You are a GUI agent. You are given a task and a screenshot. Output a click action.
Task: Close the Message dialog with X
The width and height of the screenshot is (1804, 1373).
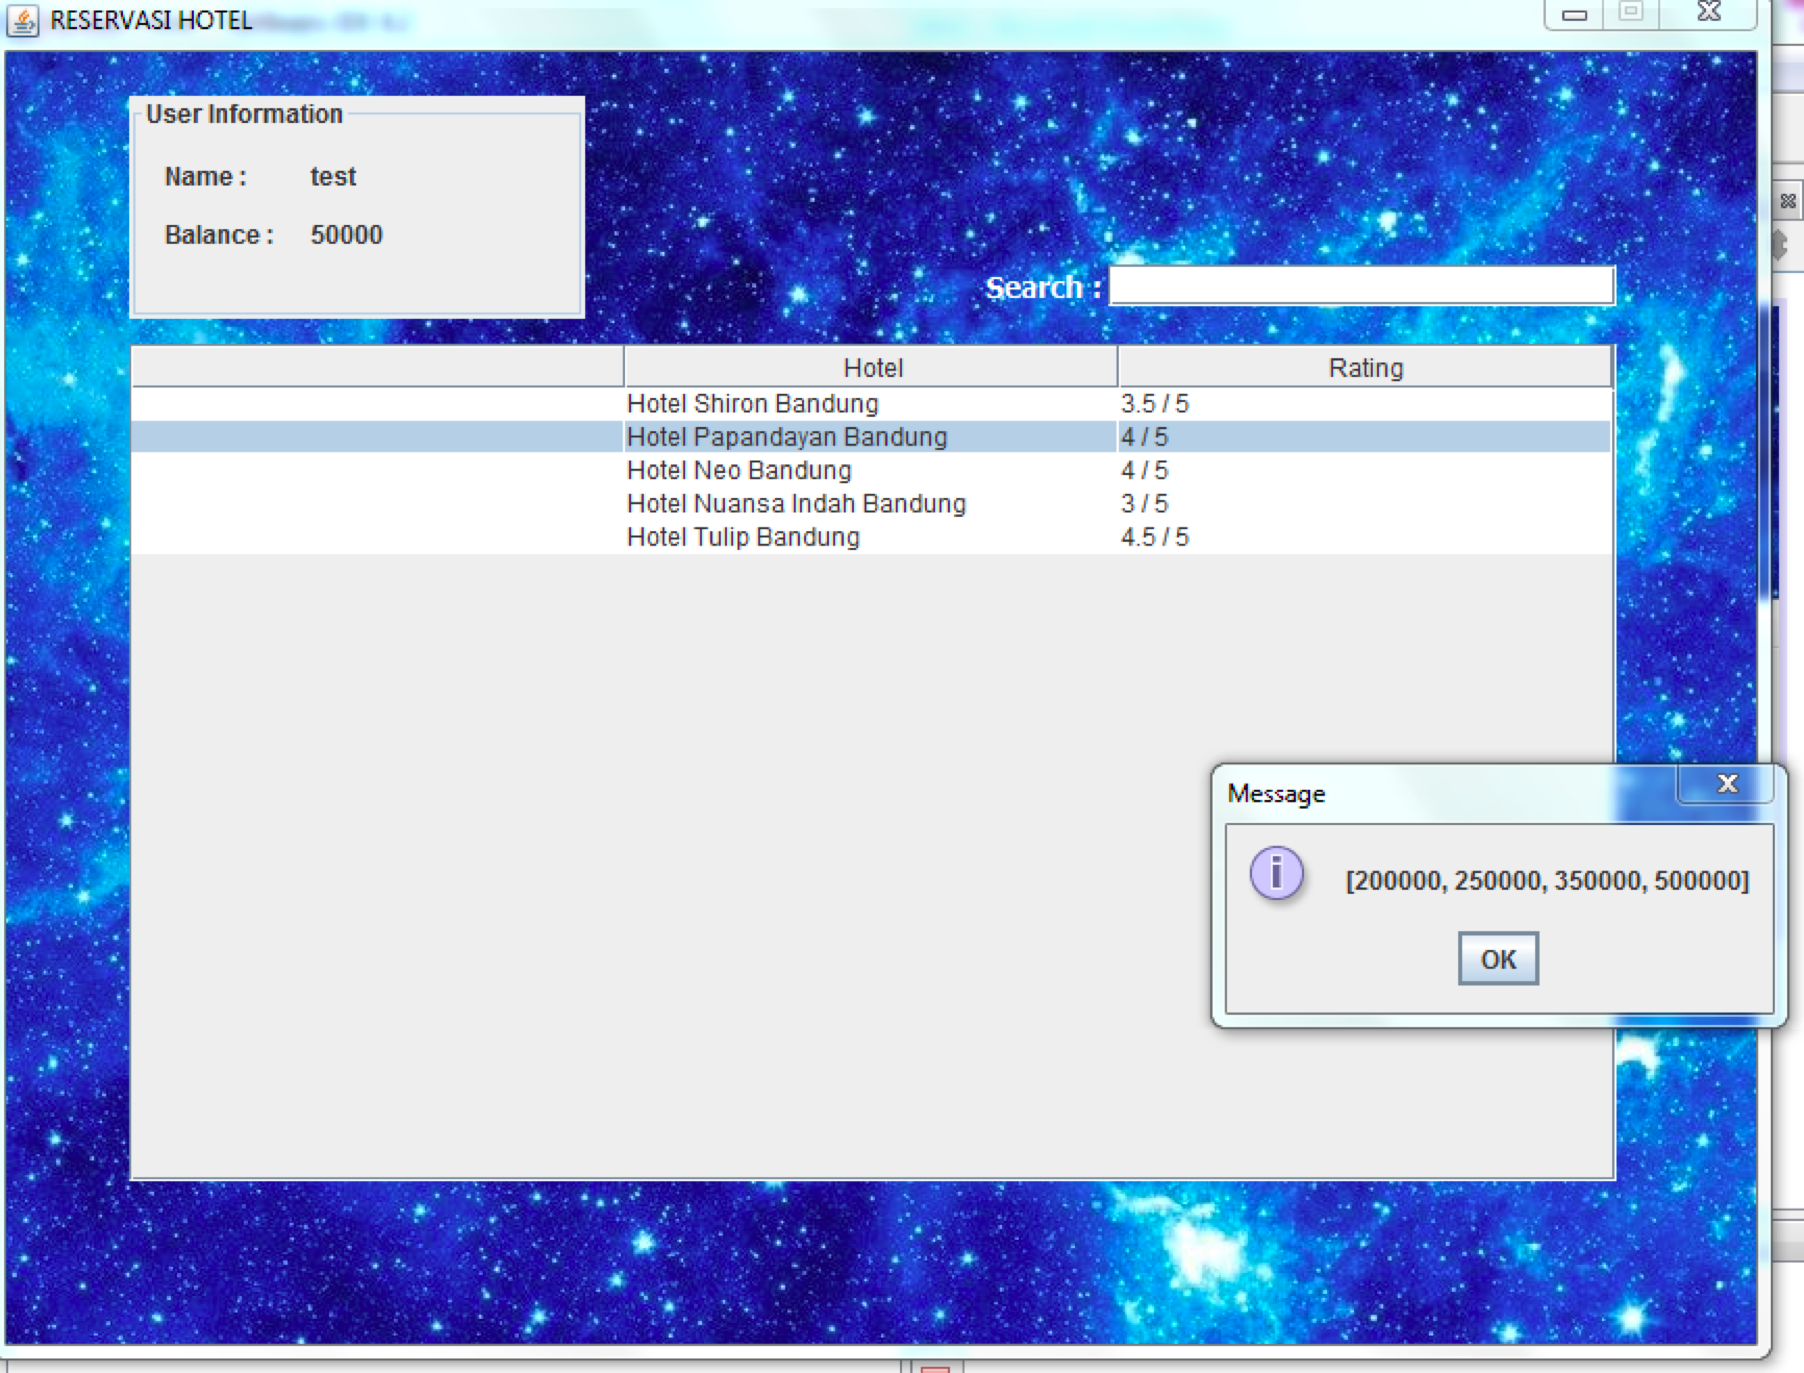(x=1727, y=784)
